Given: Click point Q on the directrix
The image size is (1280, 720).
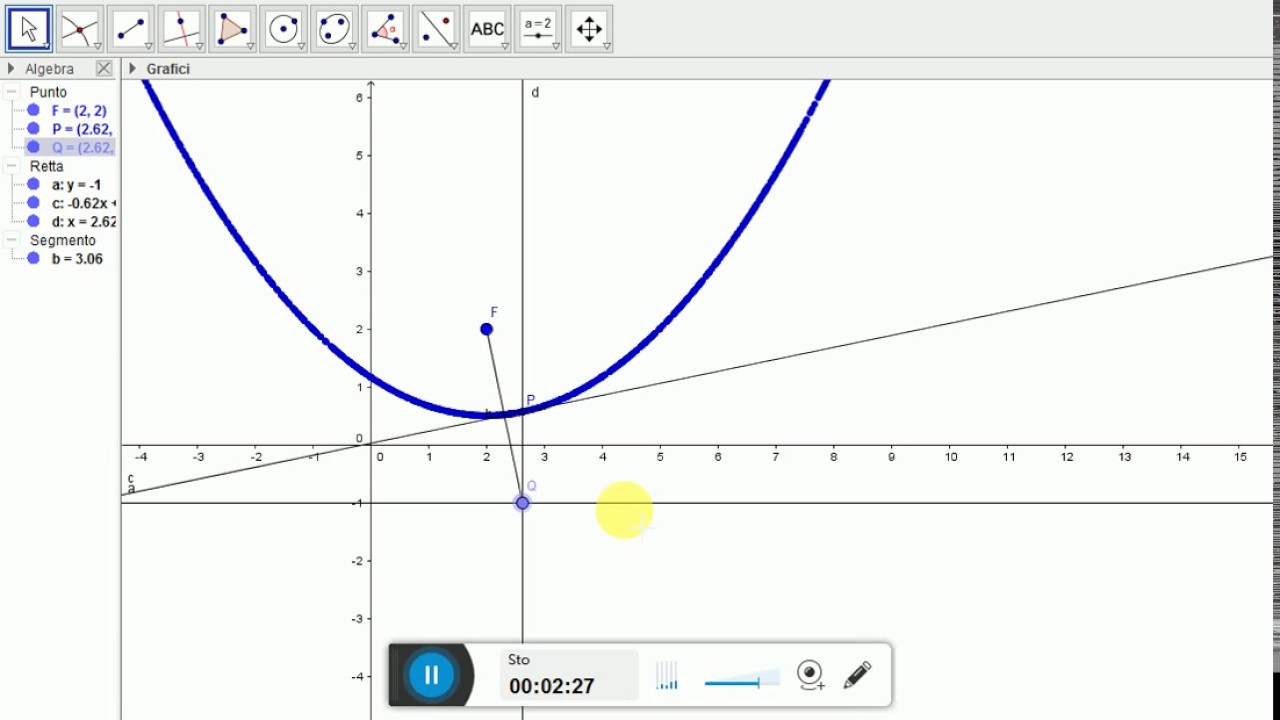Looking at the screenshot, I should 522,503.
